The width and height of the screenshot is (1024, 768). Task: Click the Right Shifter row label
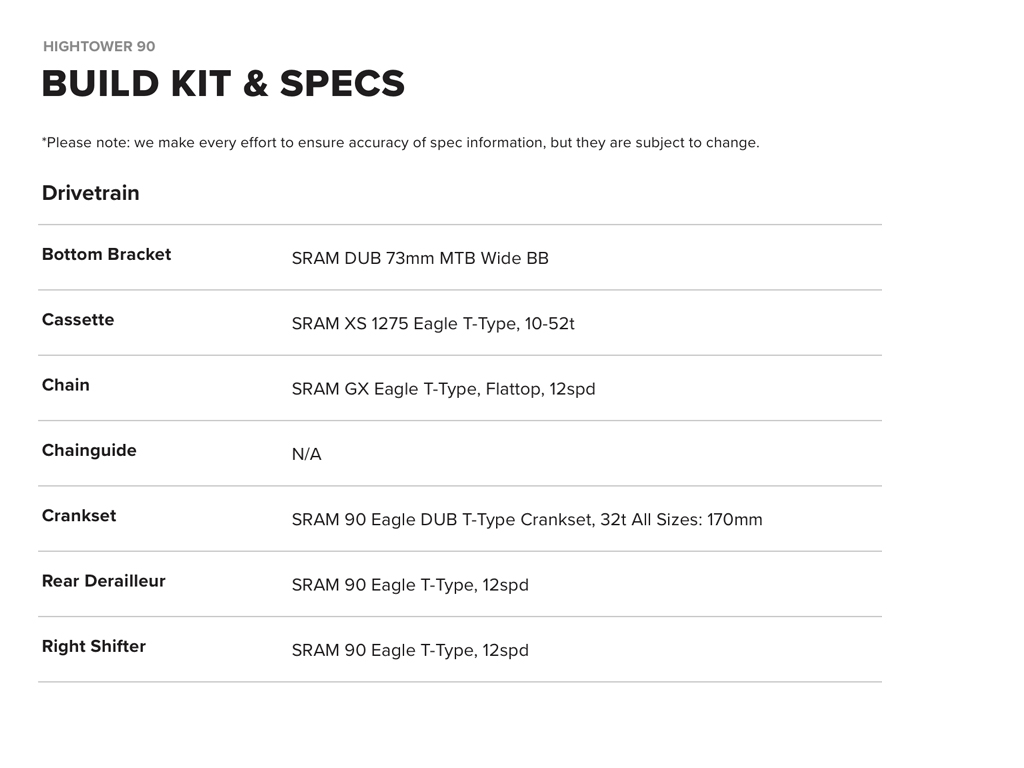94,646
